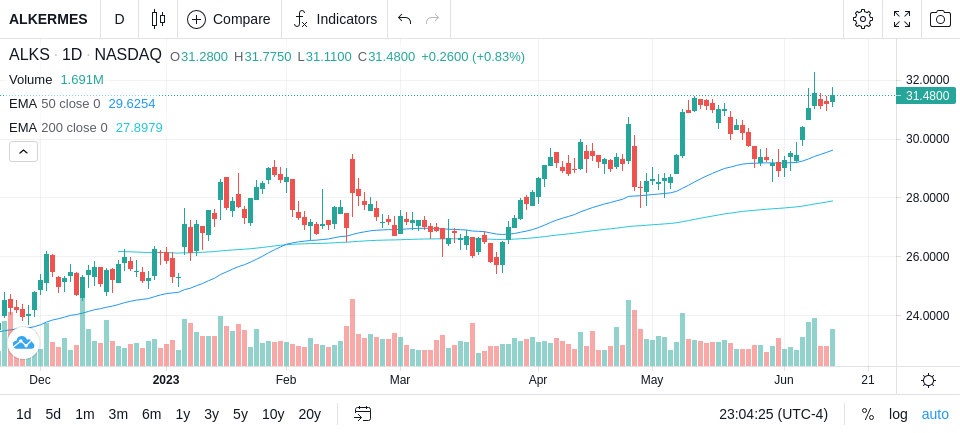Toggle auto scale mode
960x433 pixels.
(x=935, y=414)
